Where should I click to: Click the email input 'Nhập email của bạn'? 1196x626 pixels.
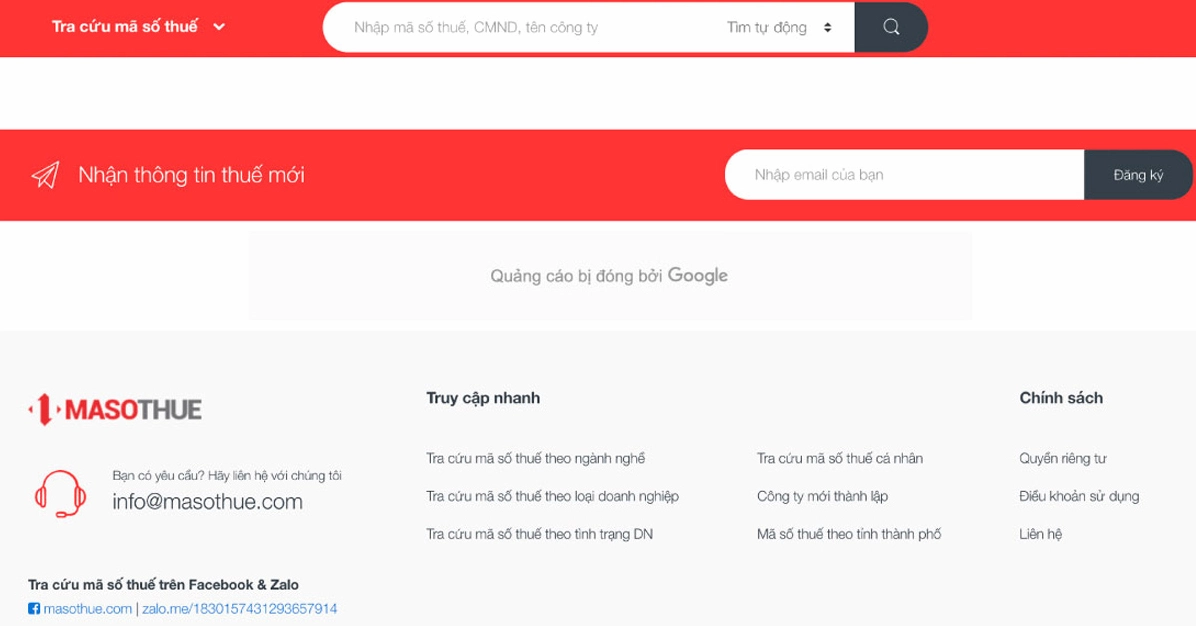click(904, 175)
